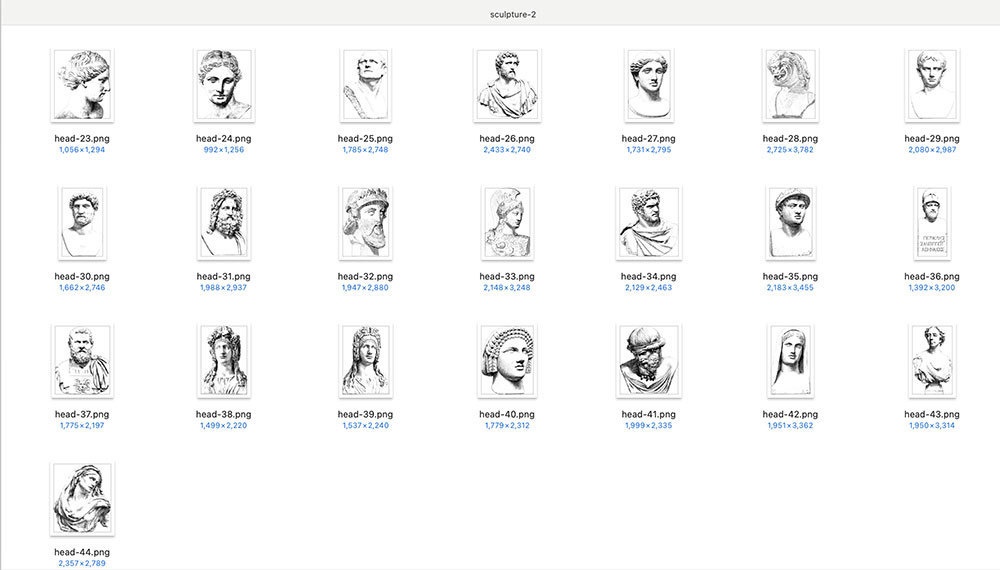Viewport: 1000px width, 570px height.
Task: Click the dimensions 2,183×3,455
Action: [790, 288]
